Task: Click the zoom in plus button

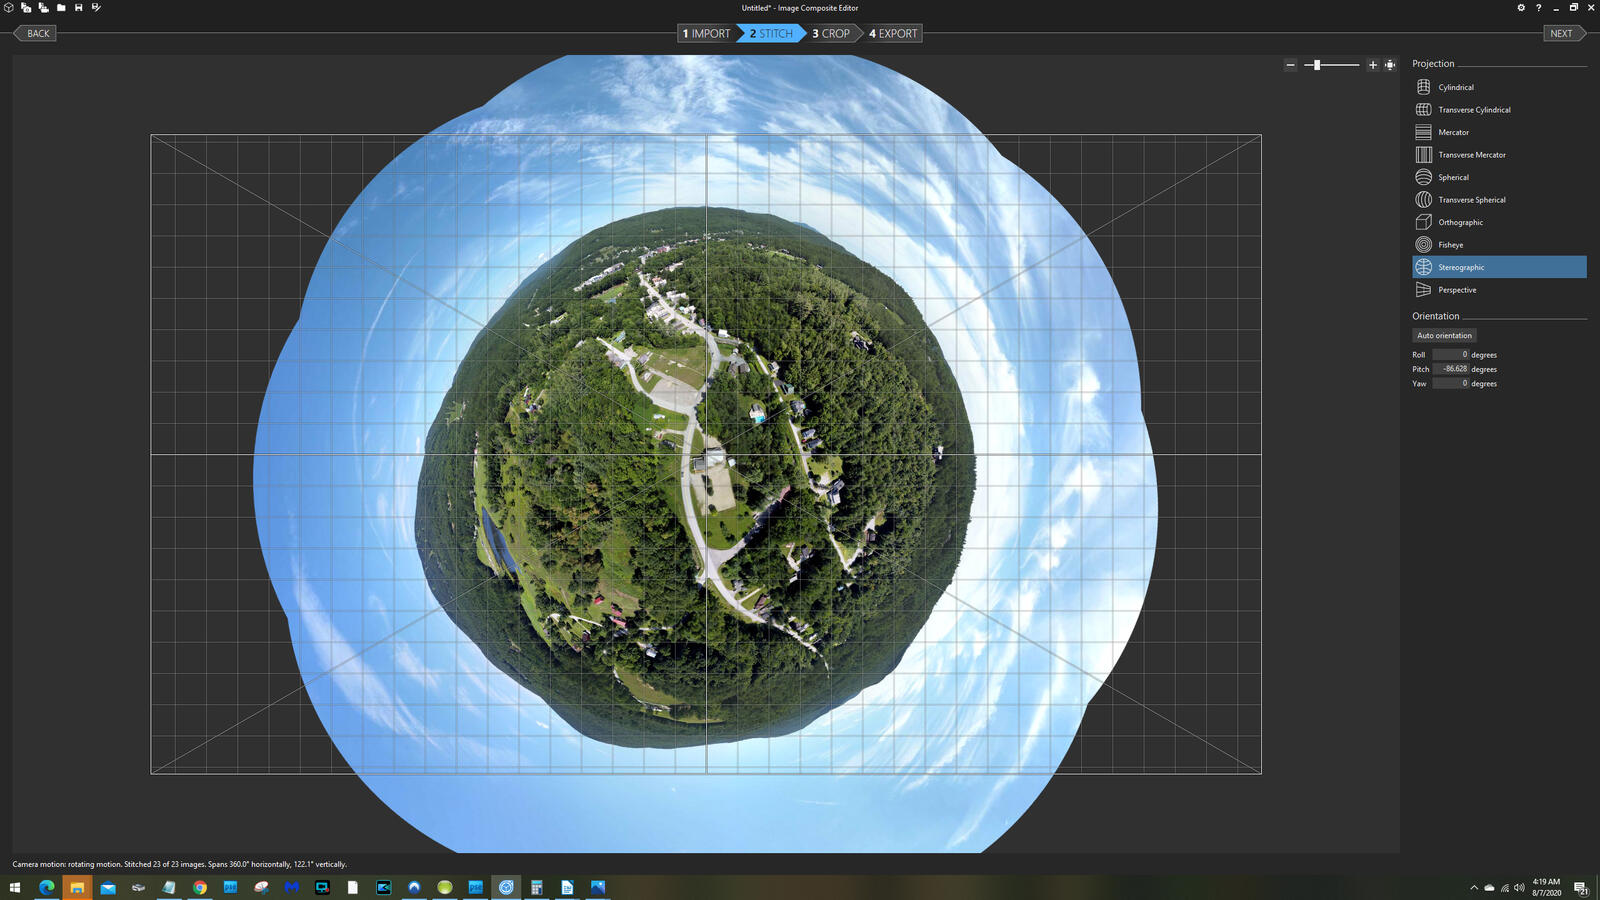Action: [1373, 65]
